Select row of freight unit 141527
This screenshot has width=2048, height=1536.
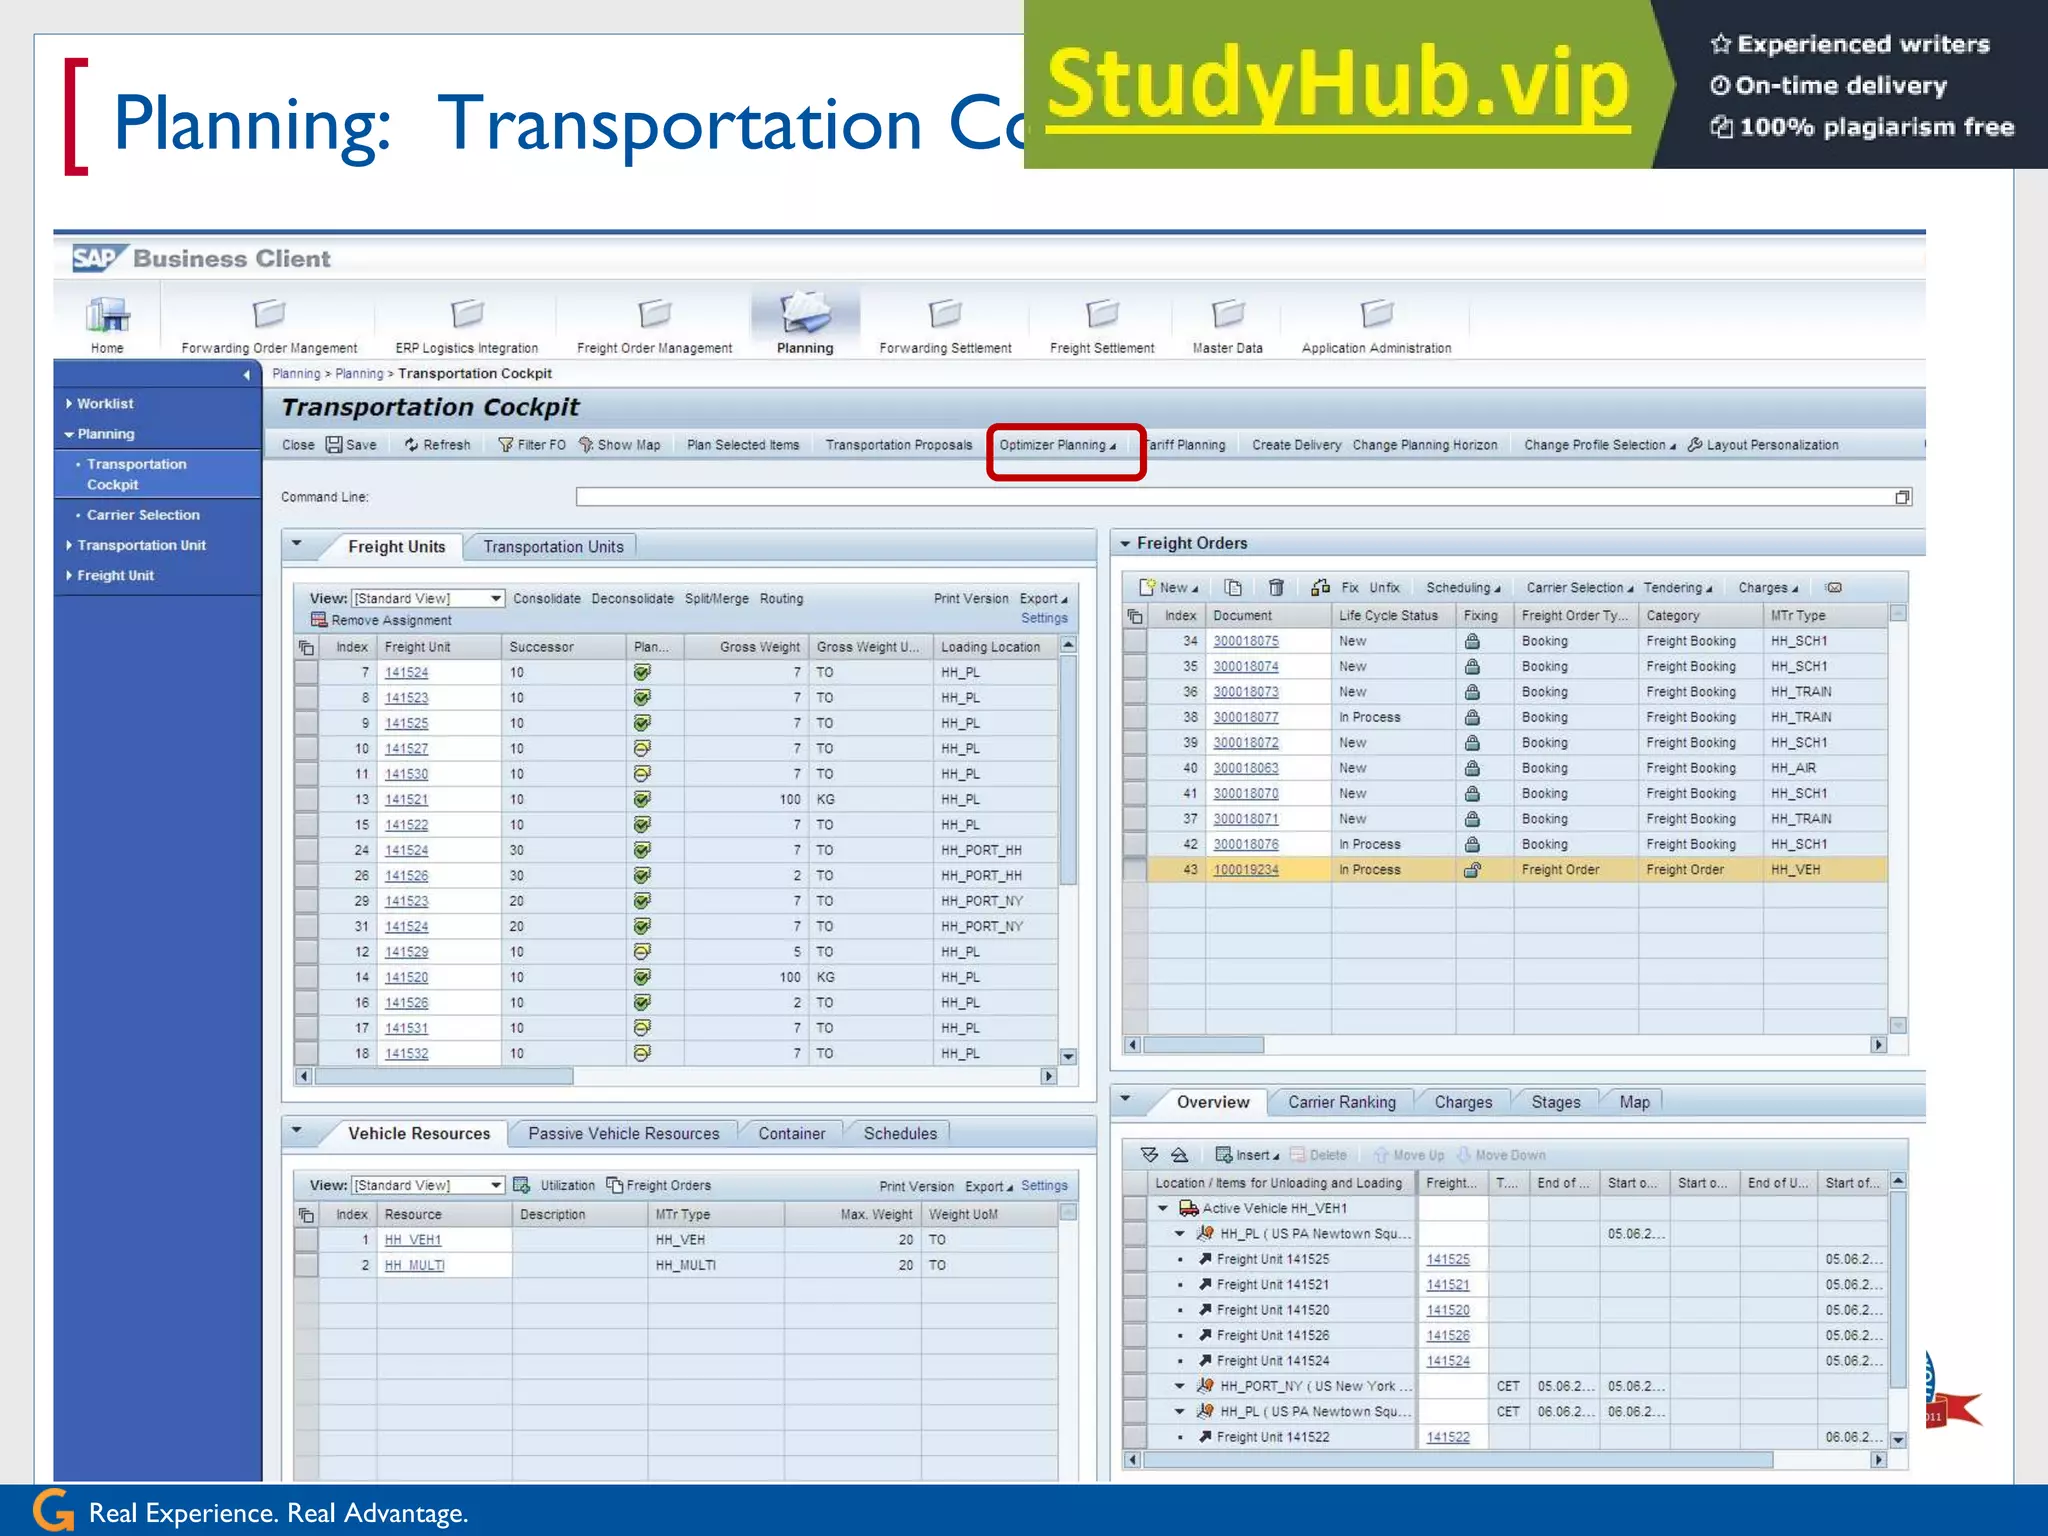306,749
